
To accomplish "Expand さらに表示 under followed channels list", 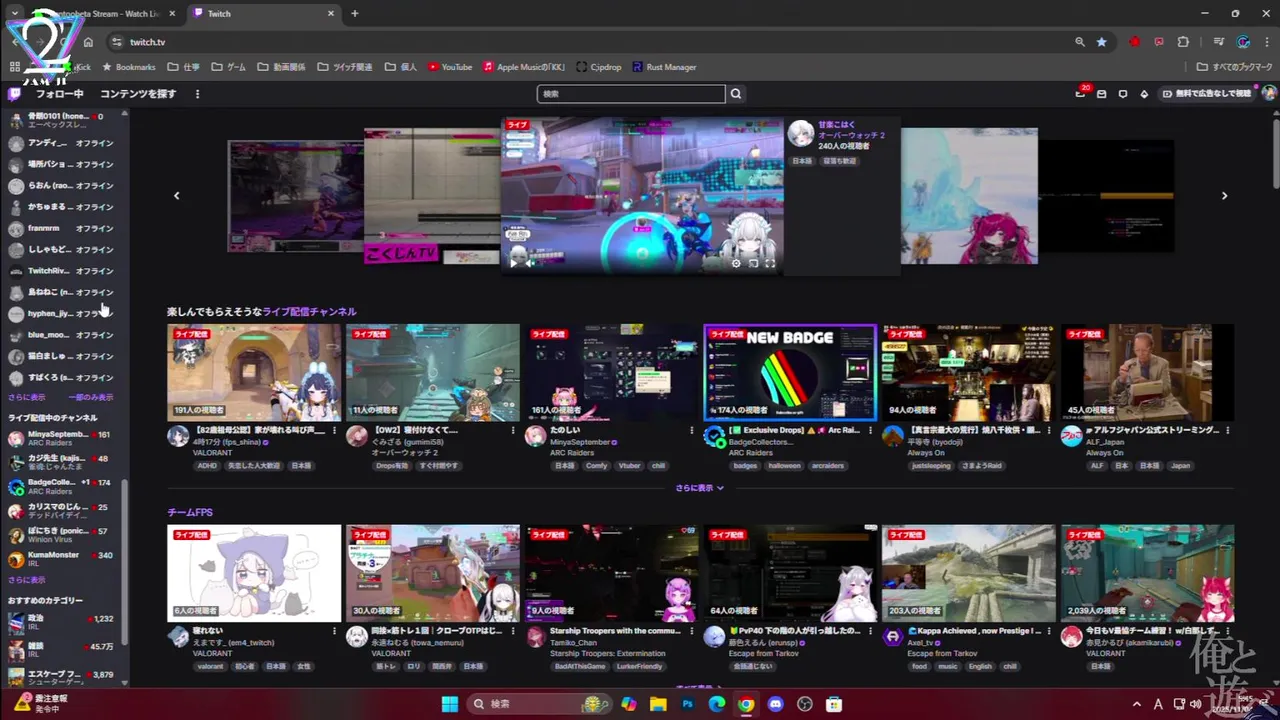I will tap(26, 397).
